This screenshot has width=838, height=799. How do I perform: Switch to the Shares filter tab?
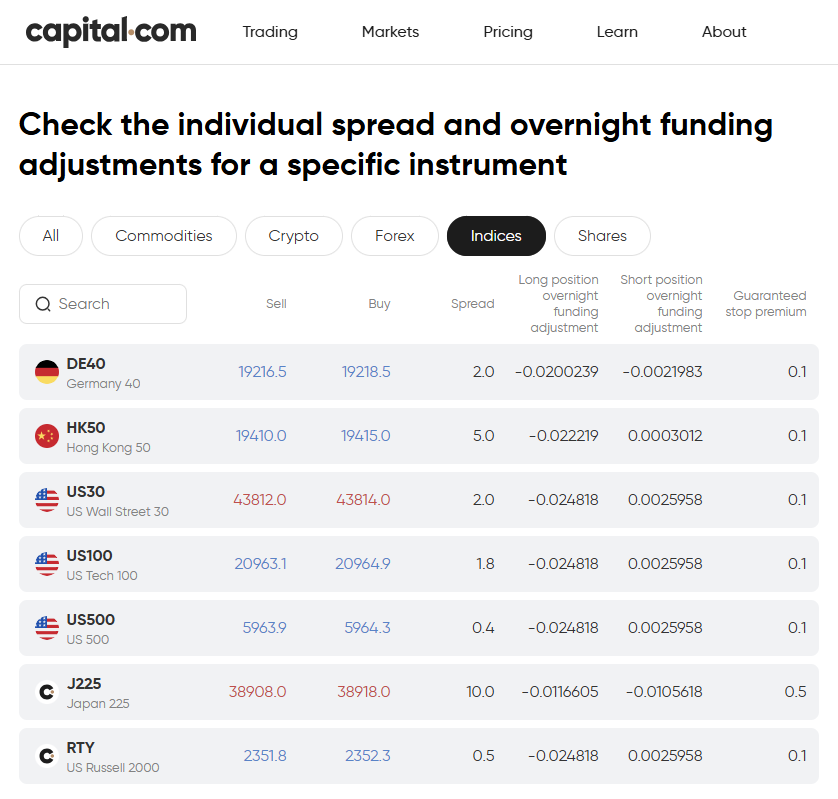point(602,236)
